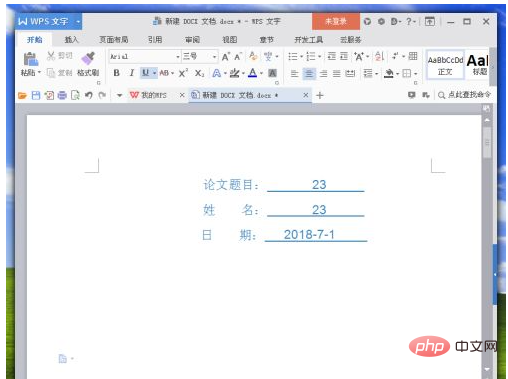Click the Decrease indent icon

click(x=331, y=56)
